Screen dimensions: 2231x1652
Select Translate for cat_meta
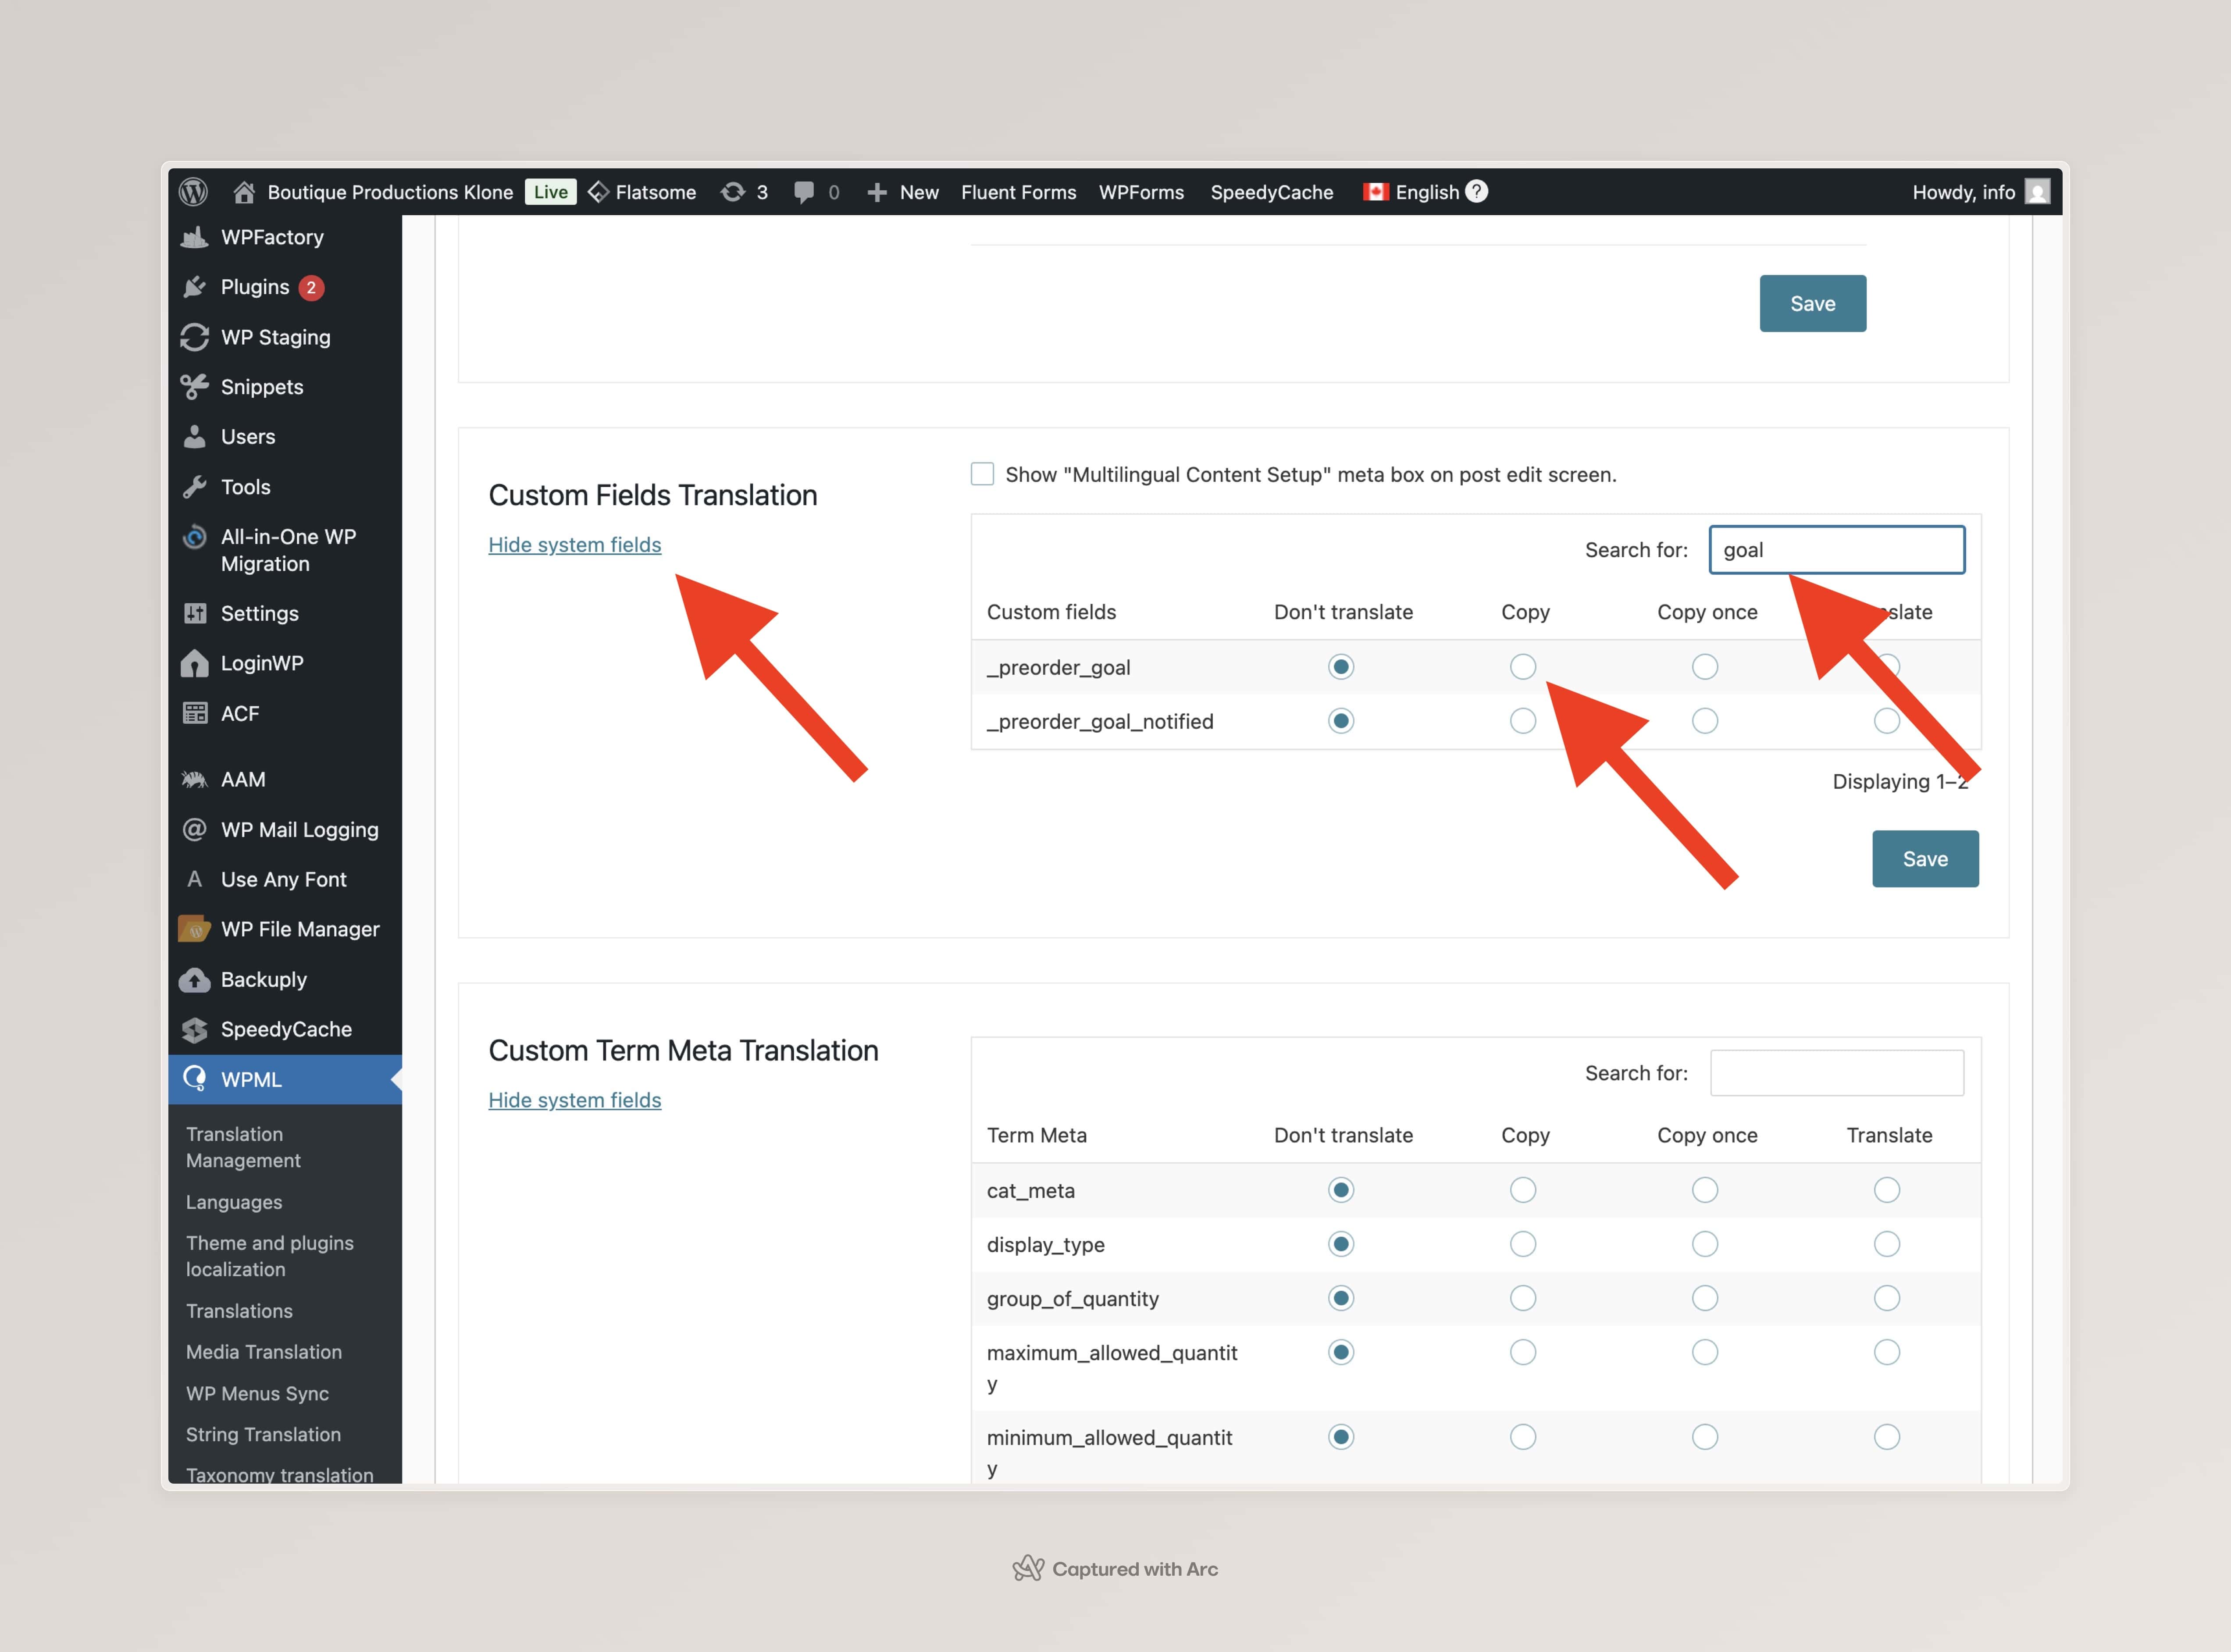1887,1190
